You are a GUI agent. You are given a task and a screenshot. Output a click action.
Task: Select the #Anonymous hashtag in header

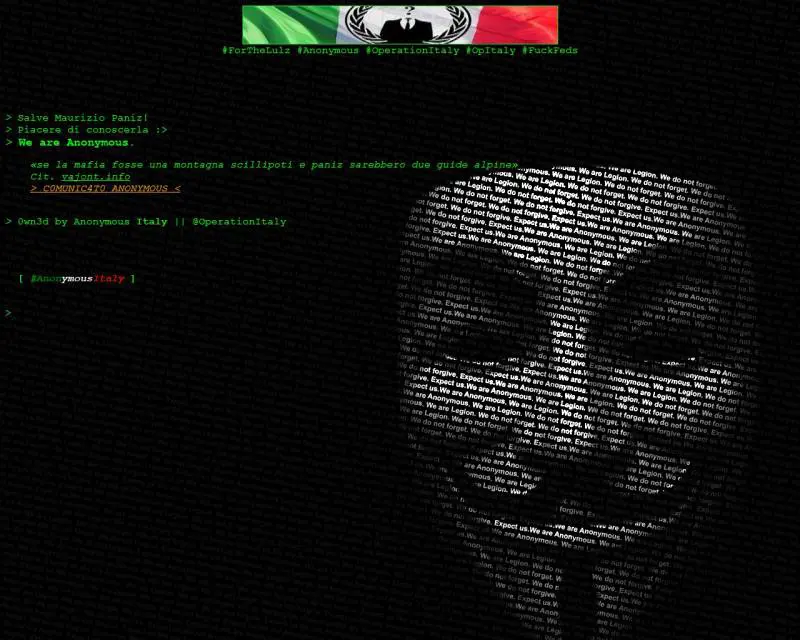click(x=328, y=51)
